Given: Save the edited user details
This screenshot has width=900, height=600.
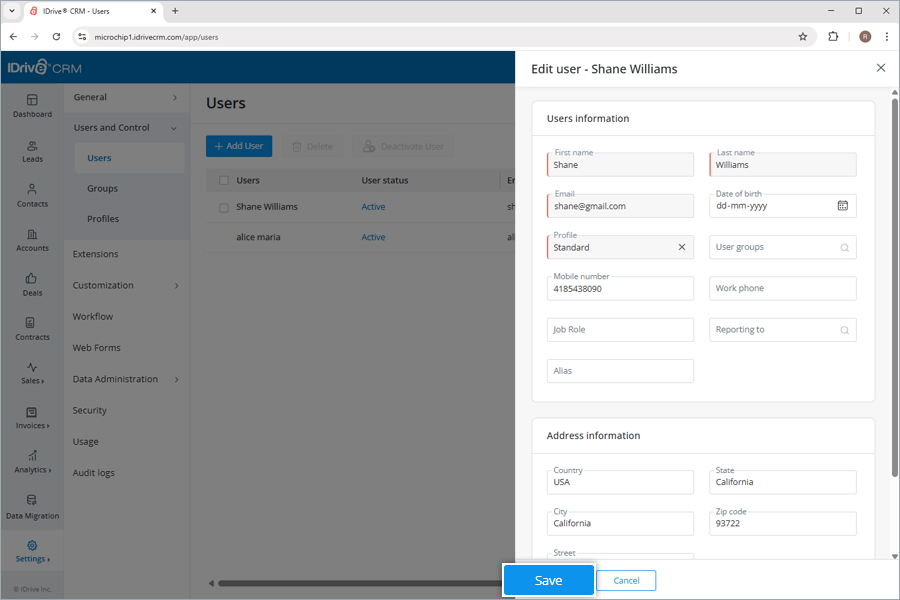Looking at the screenshot, I should point(548,580).
